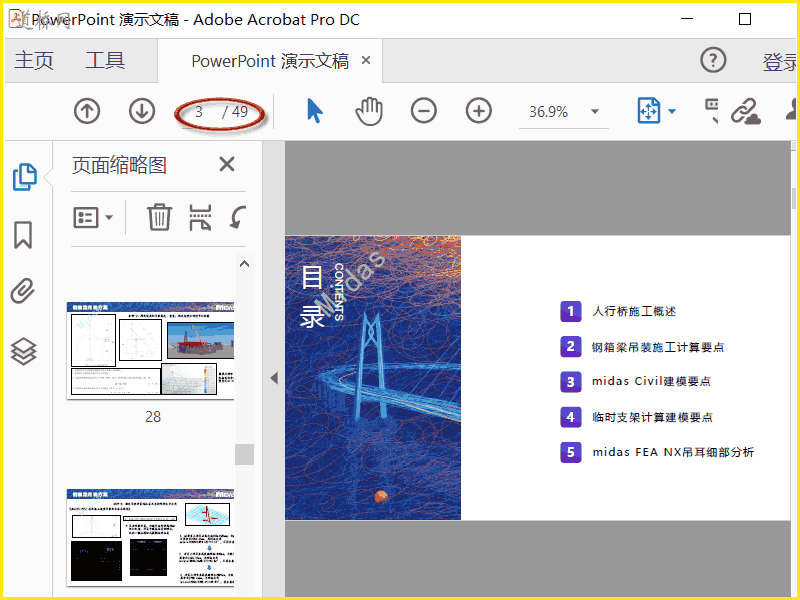Activate the hand pan tool
Image resolution: width=800 pixels, height=600 pixels.
(369, 111)
